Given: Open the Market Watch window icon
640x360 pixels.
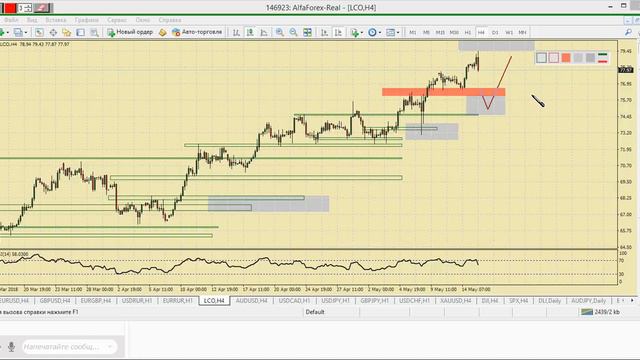Looking at the screenshot, I should click(39, 32).
